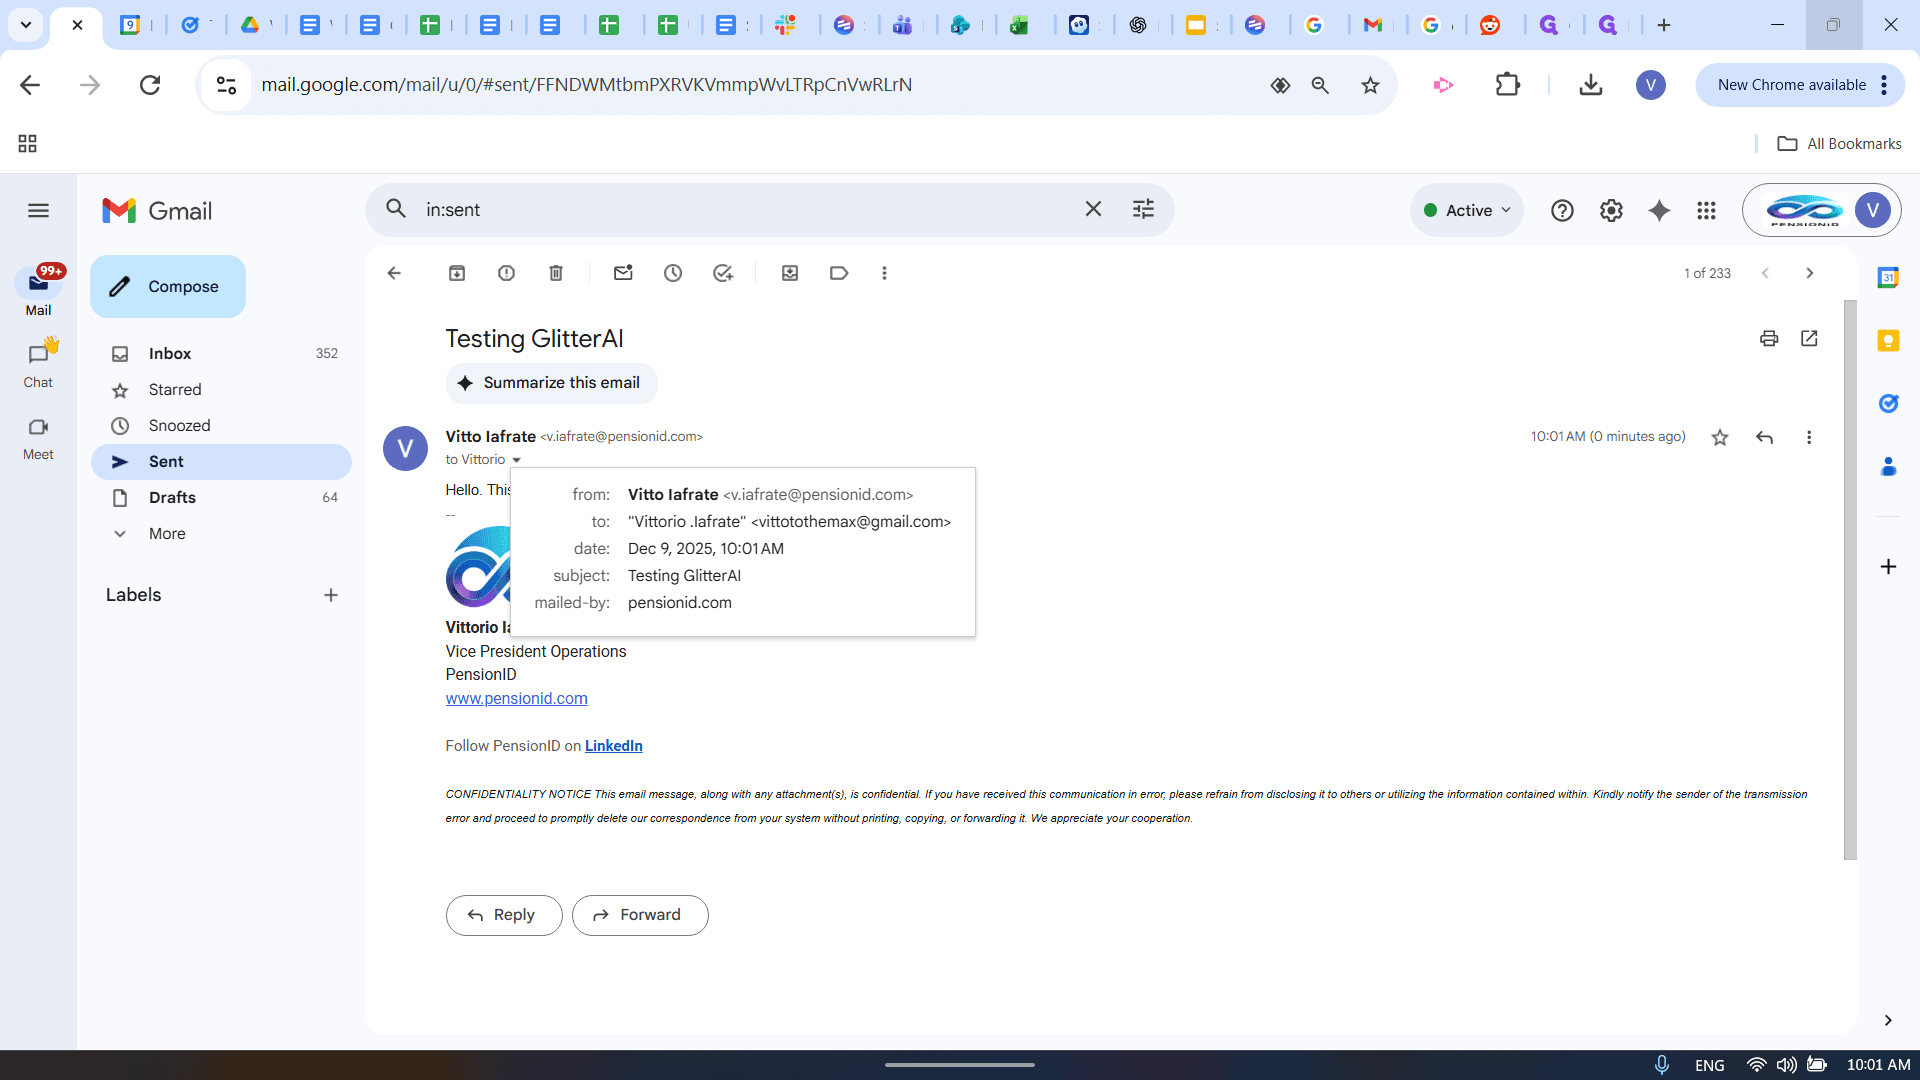Open Gemini sparkle in Gmail header
The image size is (1920, 1080).
point(1659,210)
